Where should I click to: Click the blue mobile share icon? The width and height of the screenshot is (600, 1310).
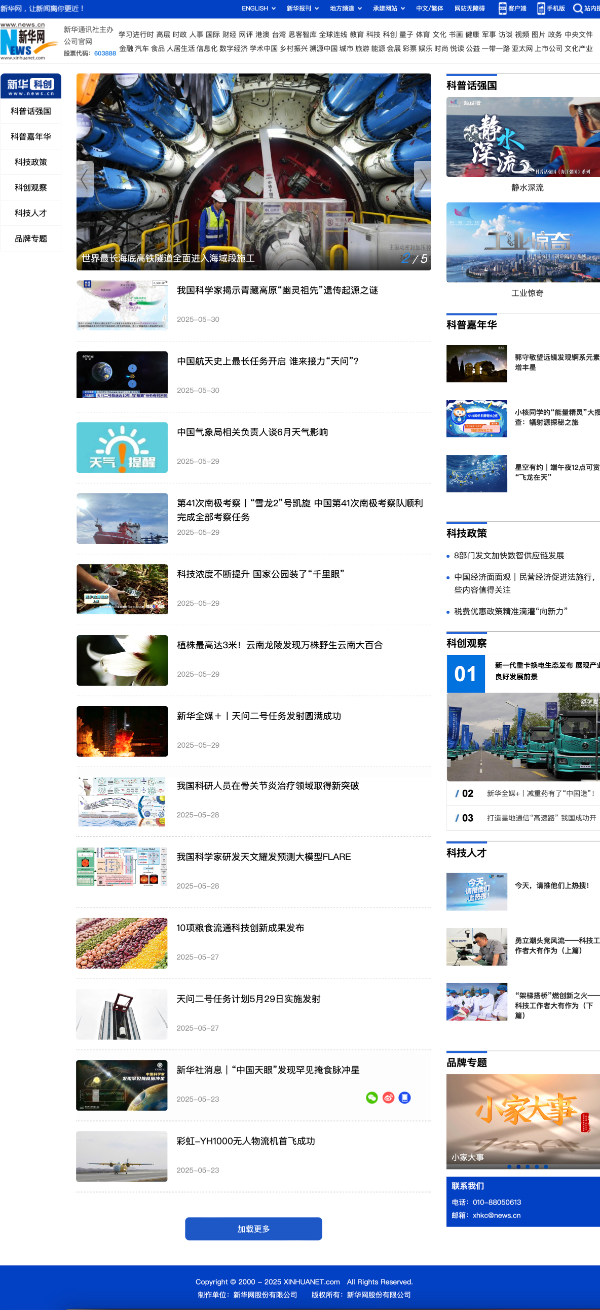pos(404,1097)
